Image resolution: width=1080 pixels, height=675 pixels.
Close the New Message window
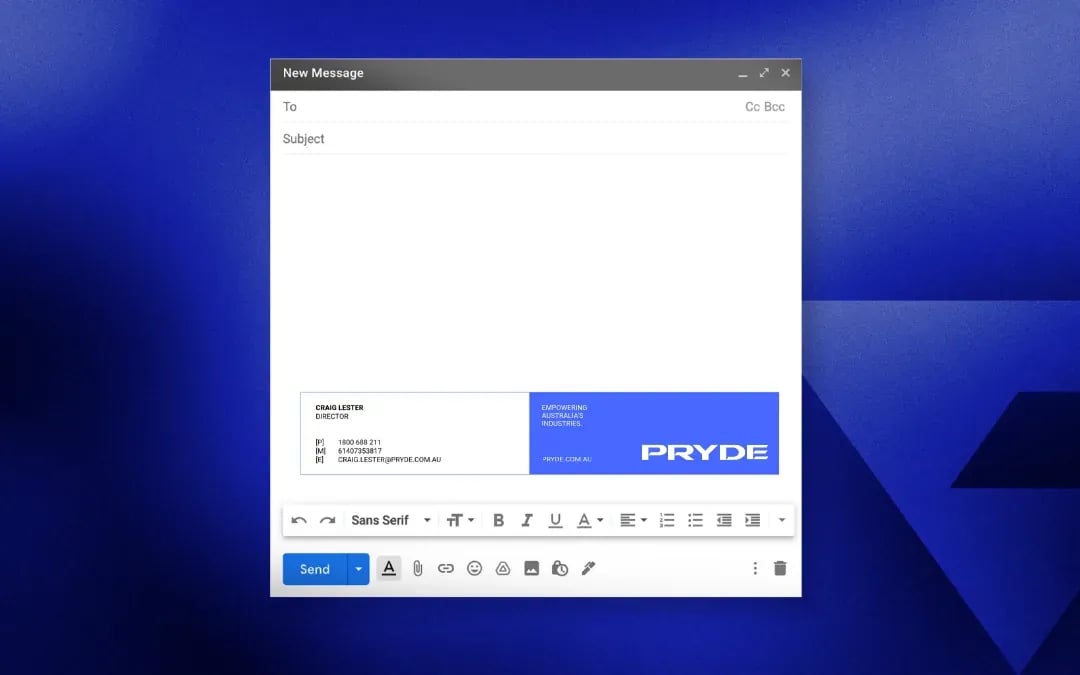[785, 72]
